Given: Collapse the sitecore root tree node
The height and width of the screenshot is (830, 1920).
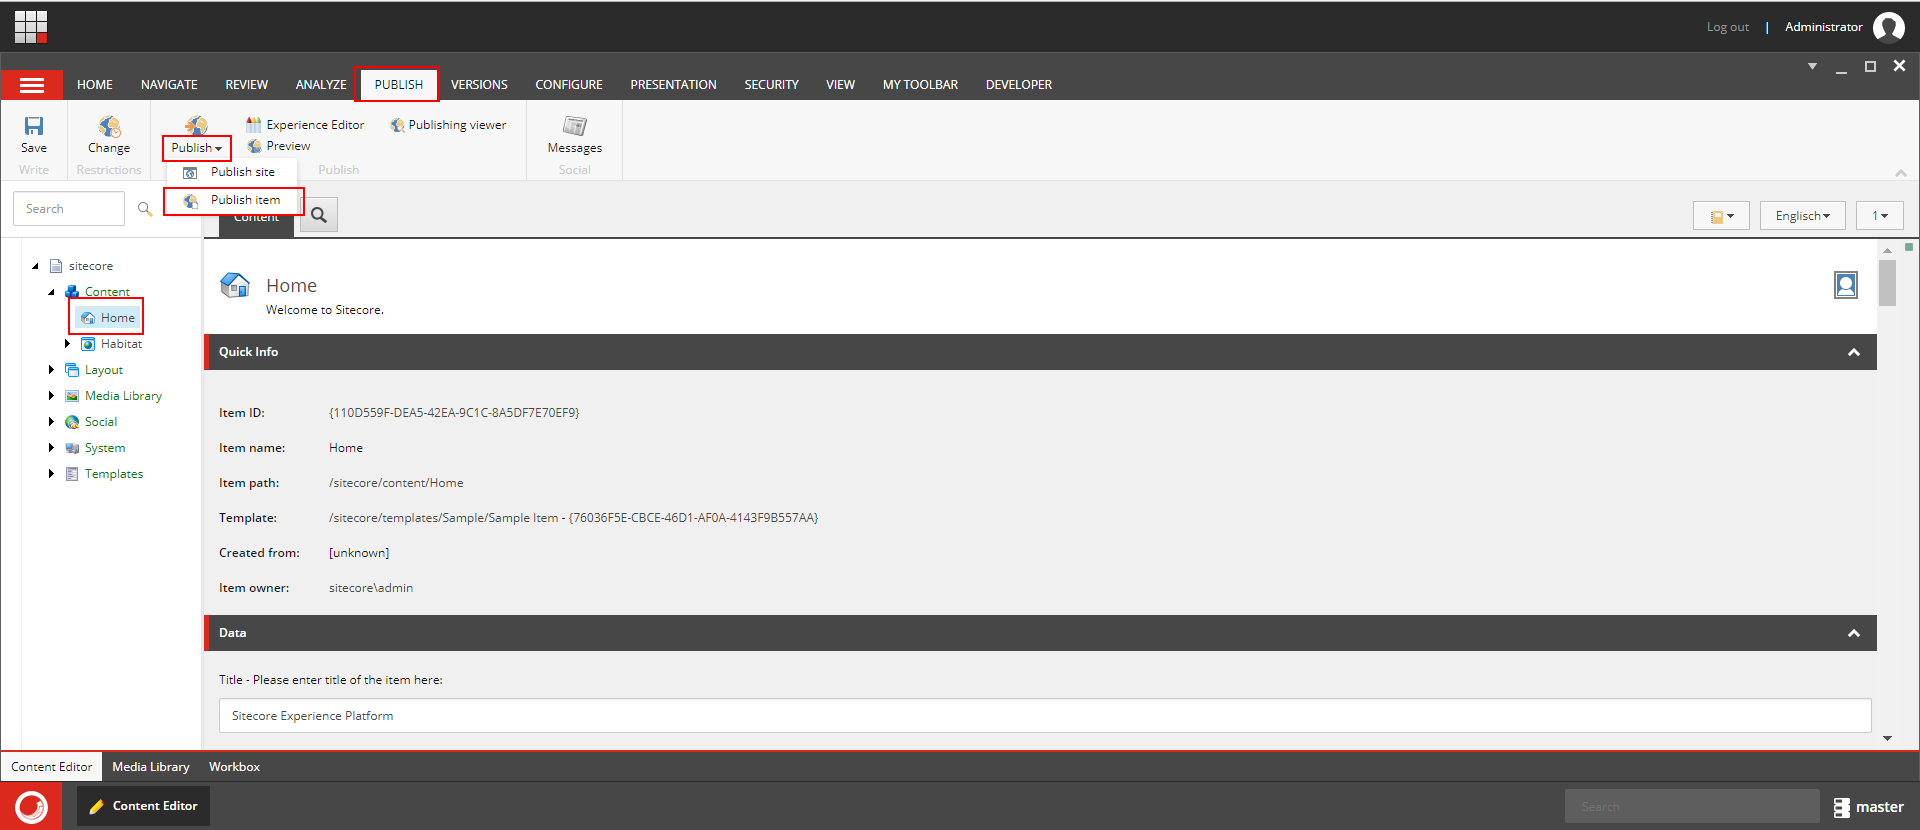Looking at the screenshot, I should pos(36,266).
